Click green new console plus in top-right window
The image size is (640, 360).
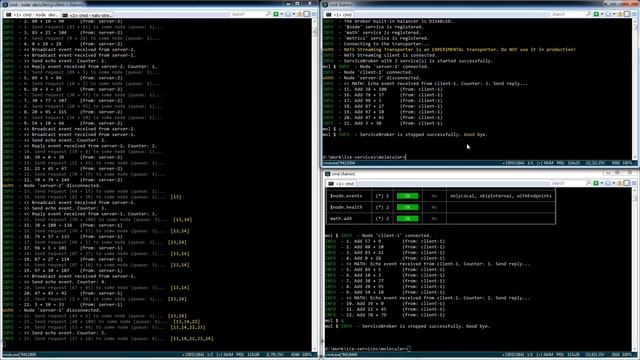tap(596, 14)
